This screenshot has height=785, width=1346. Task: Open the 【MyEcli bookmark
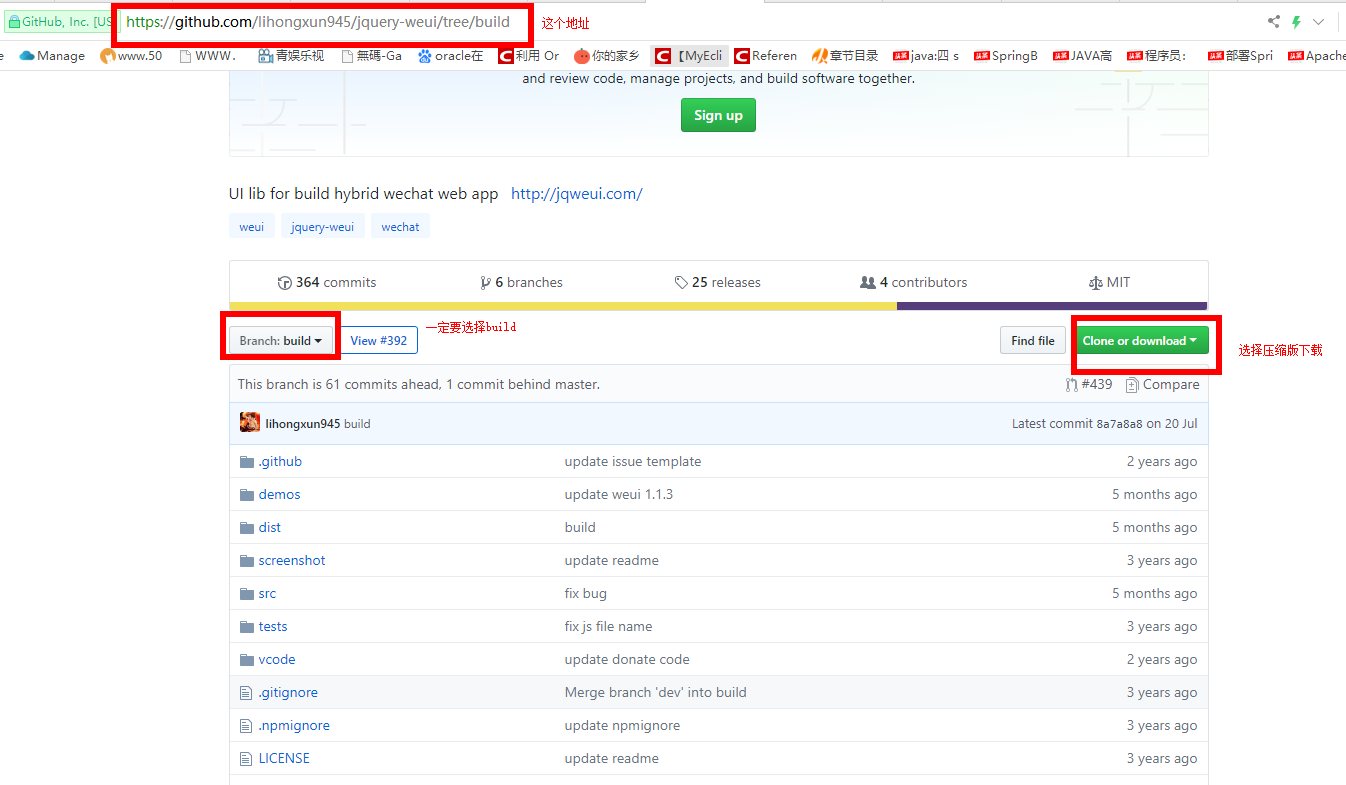pos(689,56)
